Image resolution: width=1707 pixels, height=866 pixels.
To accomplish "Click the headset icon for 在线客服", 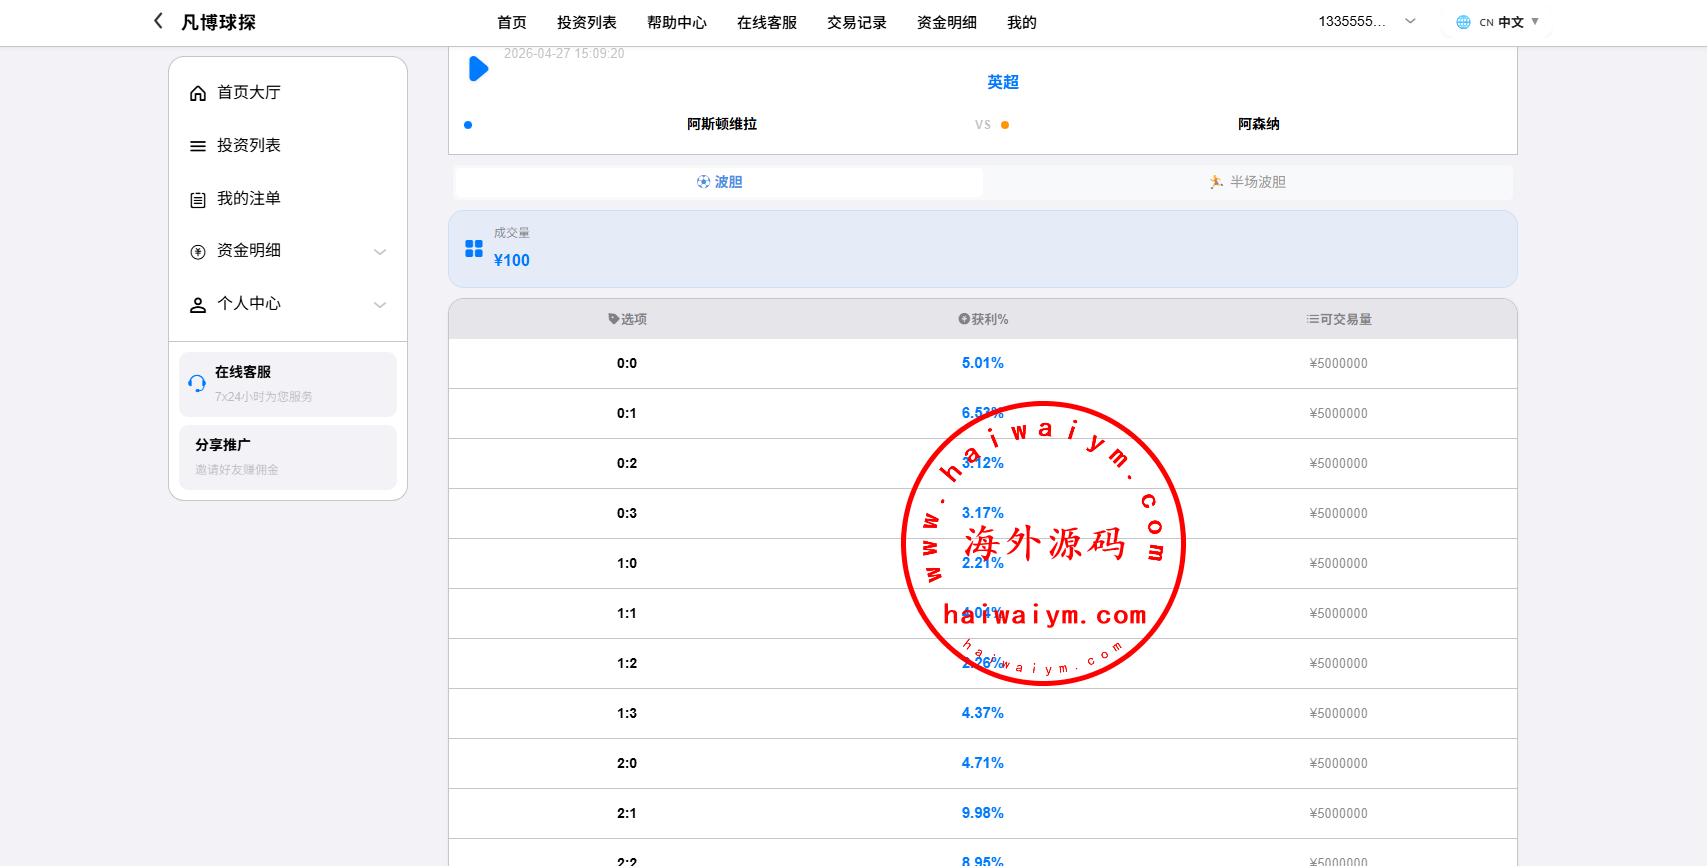I will tap(197, 383).
